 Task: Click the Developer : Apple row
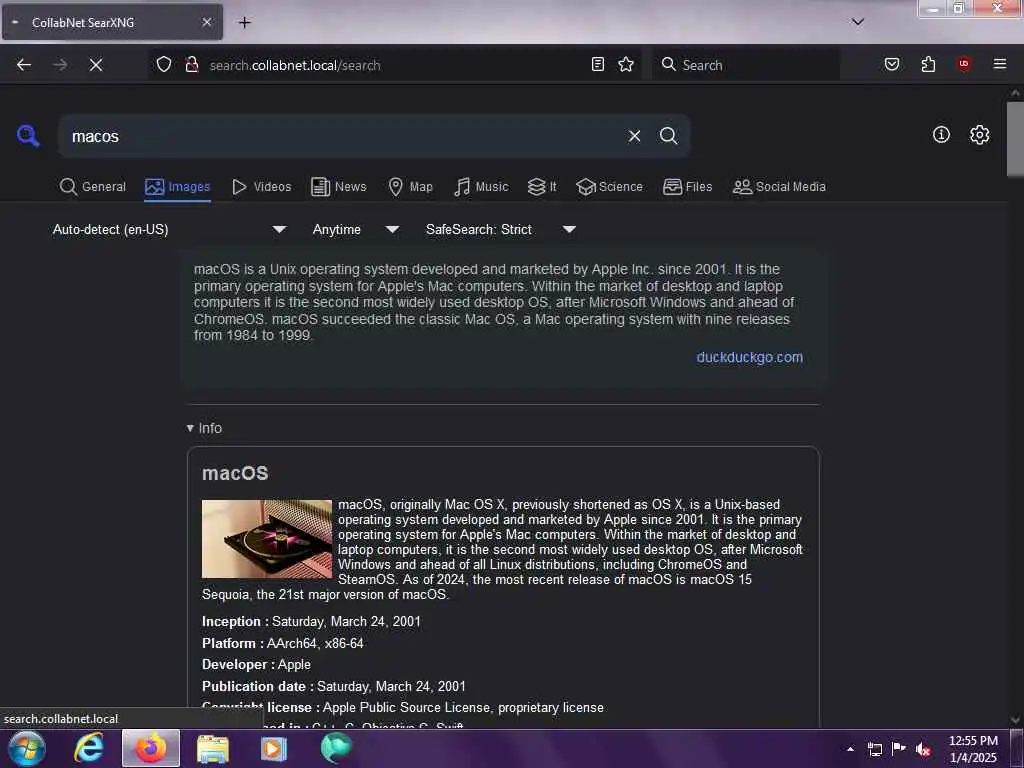coord(257,665)
